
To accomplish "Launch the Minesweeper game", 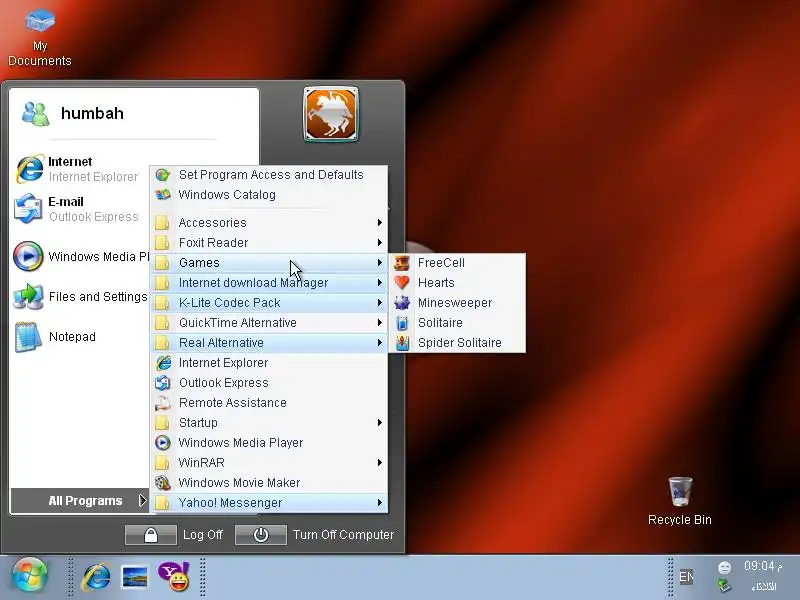I will 458,303.
